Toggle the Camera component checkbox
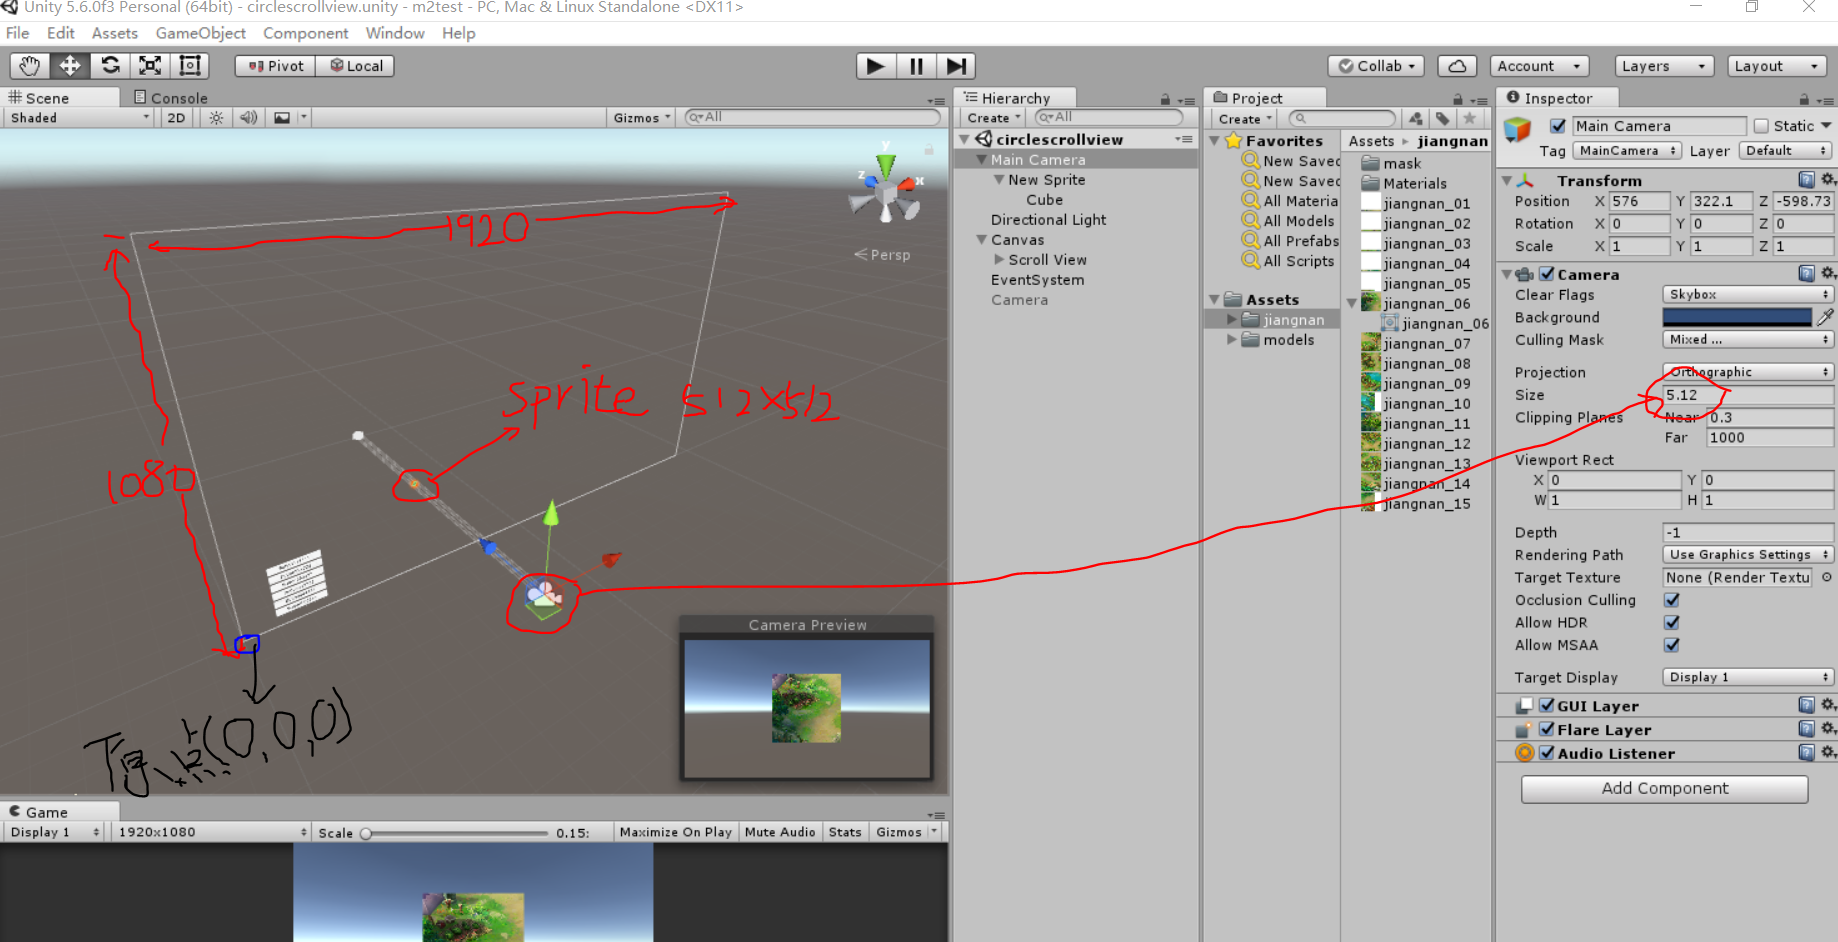Image resolution: width=1838 pixels, height=942 pixels. [x=1546, y=273]
